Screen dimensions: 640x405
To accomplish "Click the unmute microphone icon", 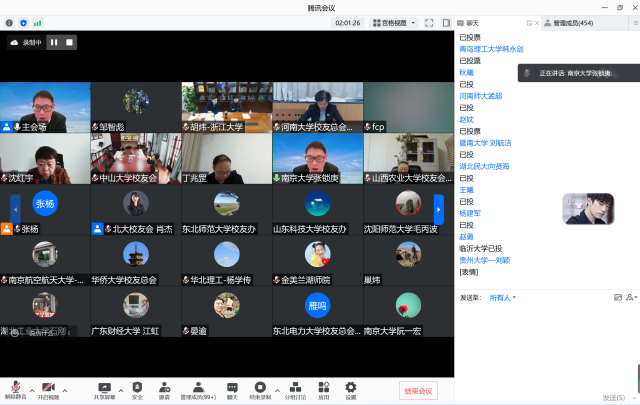I will point(14,388).
